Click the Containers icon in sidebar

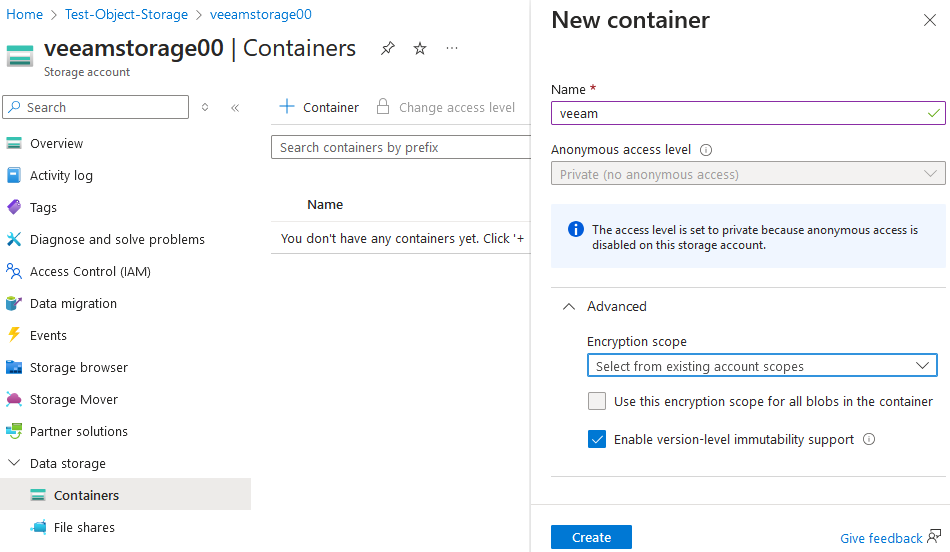pos(38,495)
